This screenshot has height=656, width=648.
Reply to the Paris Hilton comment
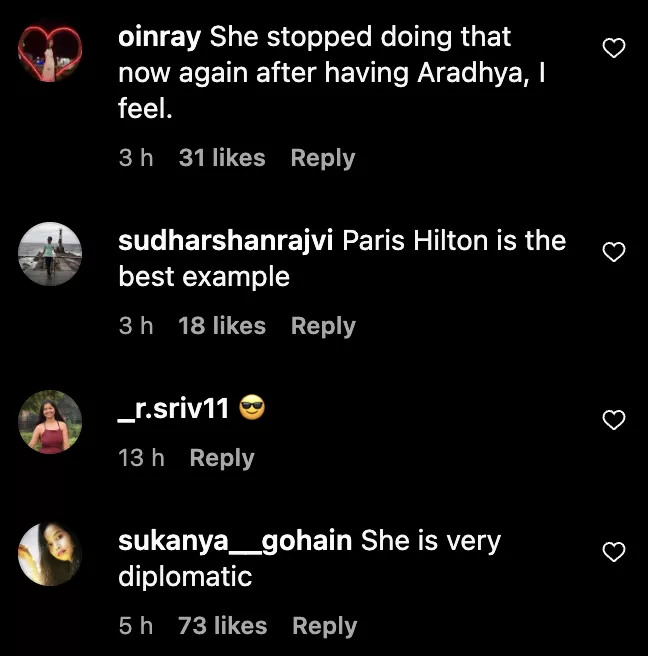pos(322,326)
